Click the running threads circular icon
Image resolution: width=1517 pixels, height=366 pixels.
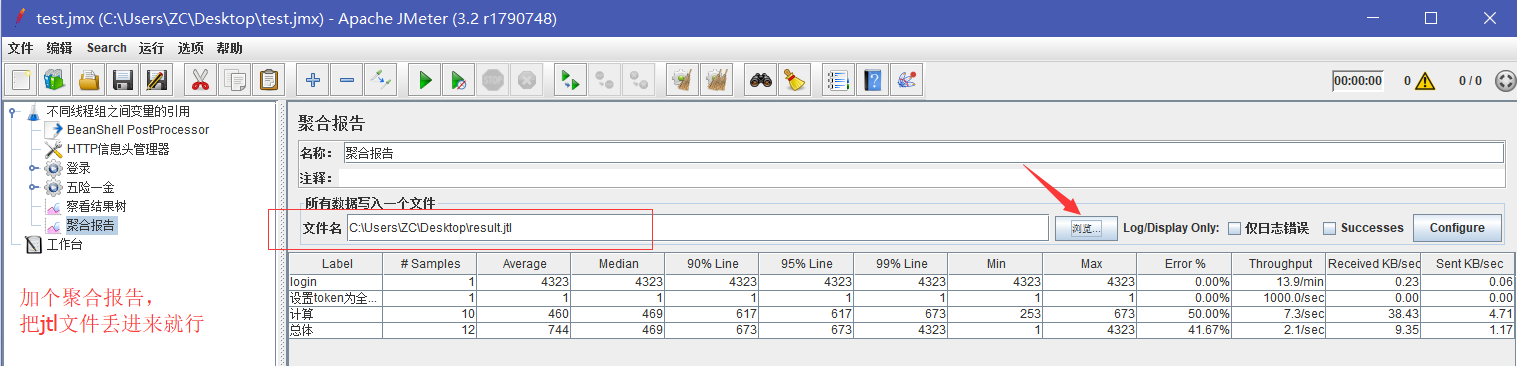coord(1506,81)
